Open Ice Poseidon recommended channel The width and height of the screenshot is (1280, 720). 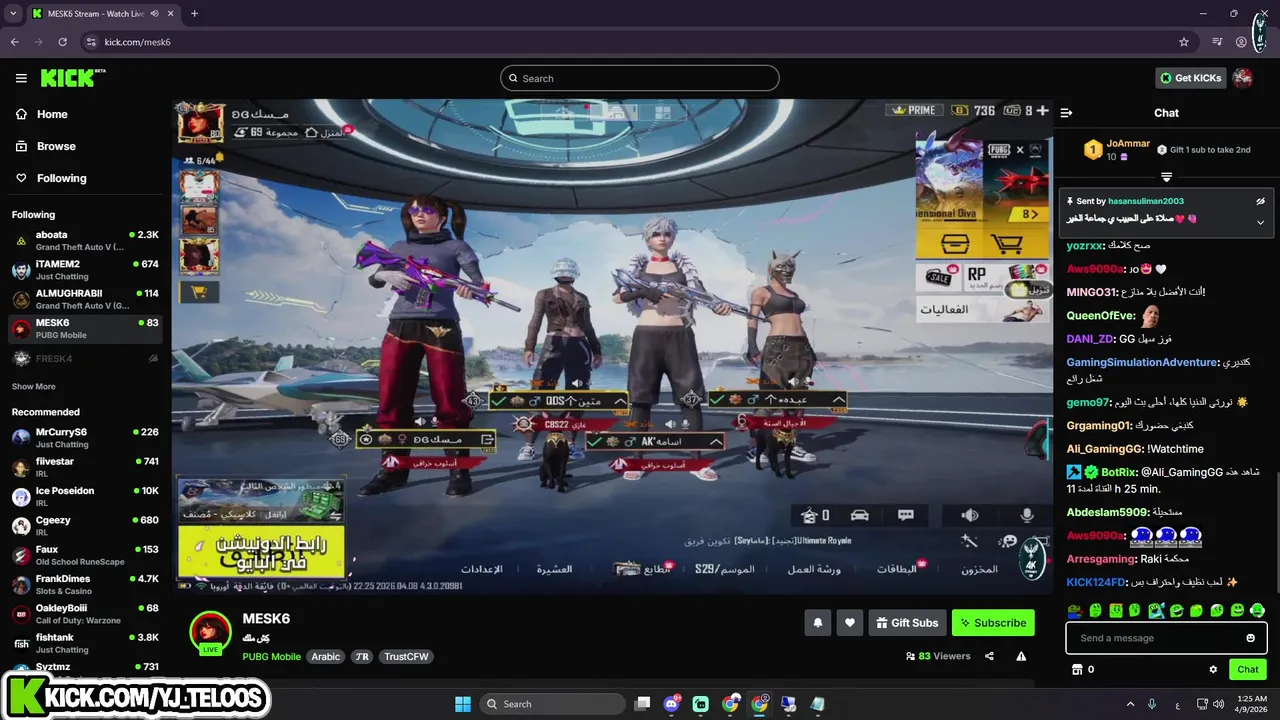(85, 496)
